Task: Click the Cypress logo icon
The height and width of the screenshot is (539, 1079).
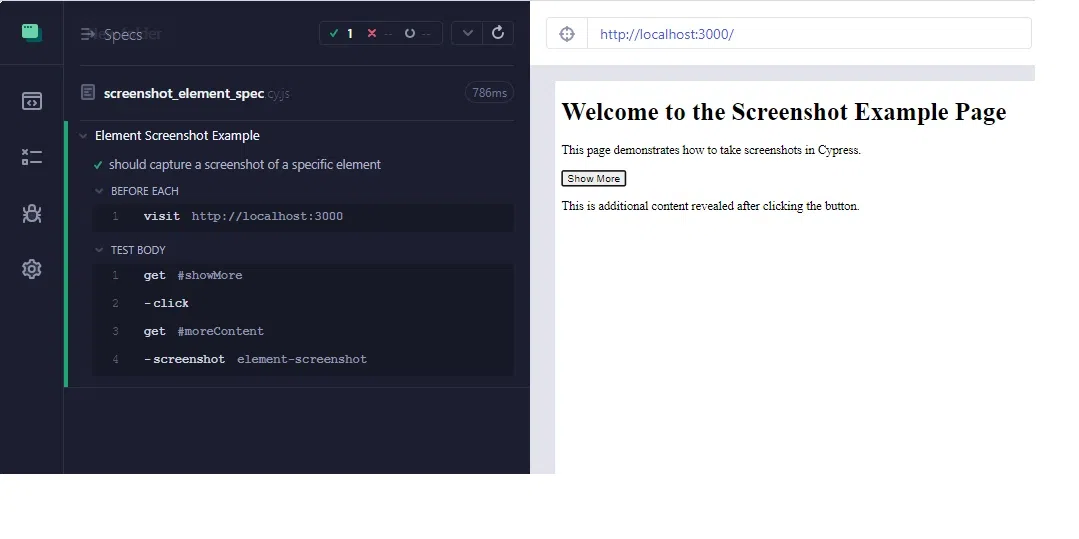Action: [x=32, y=32]
